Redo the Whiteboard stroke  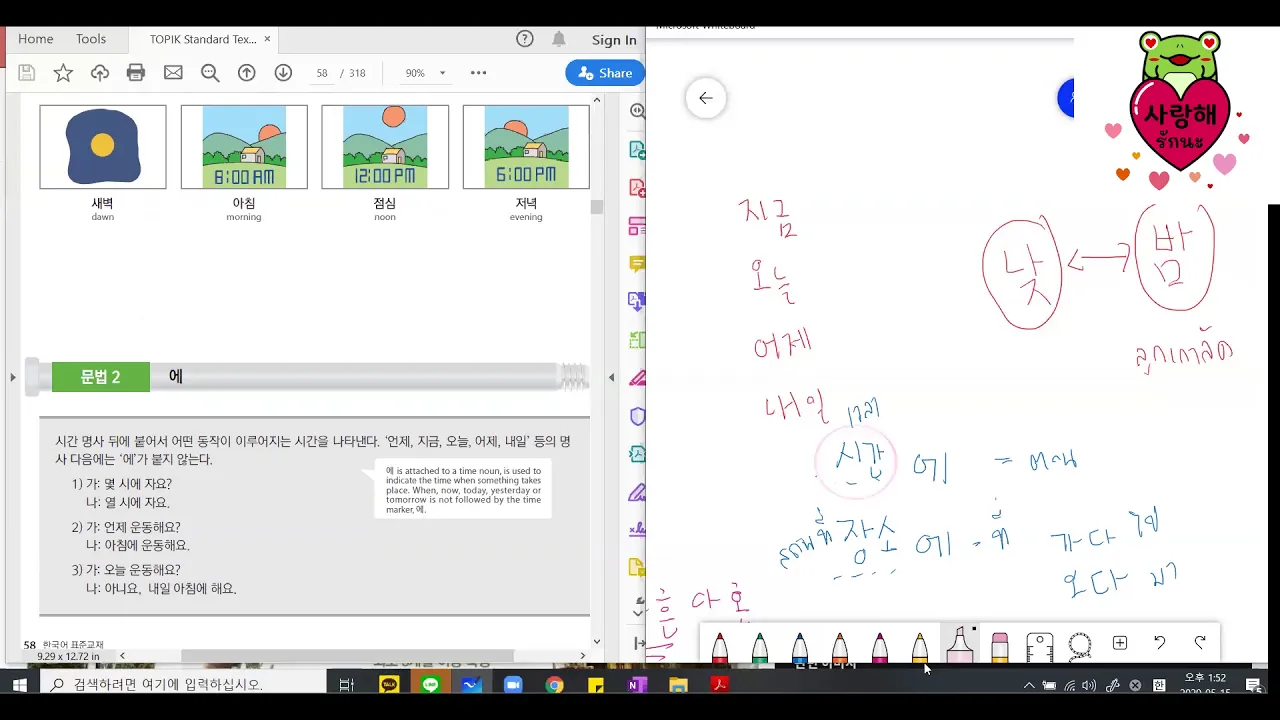pos(1200,643)
